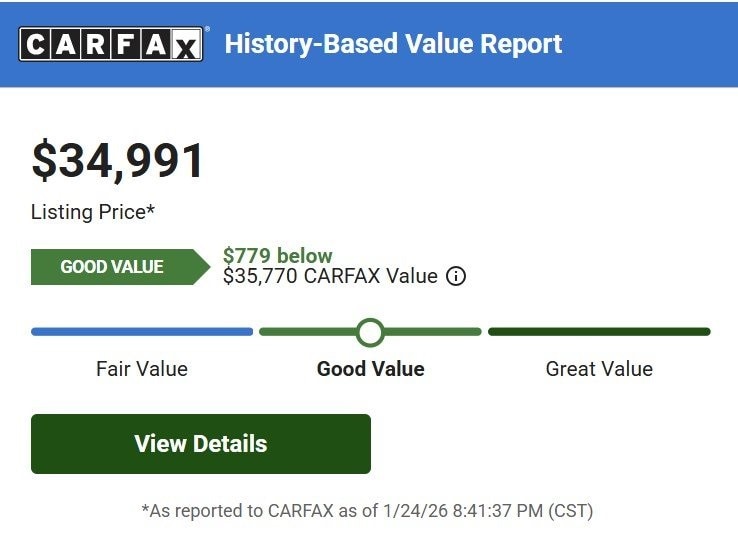Click the GOOD VALUE badge
738x558 pixels.
[x=112, y=267]
